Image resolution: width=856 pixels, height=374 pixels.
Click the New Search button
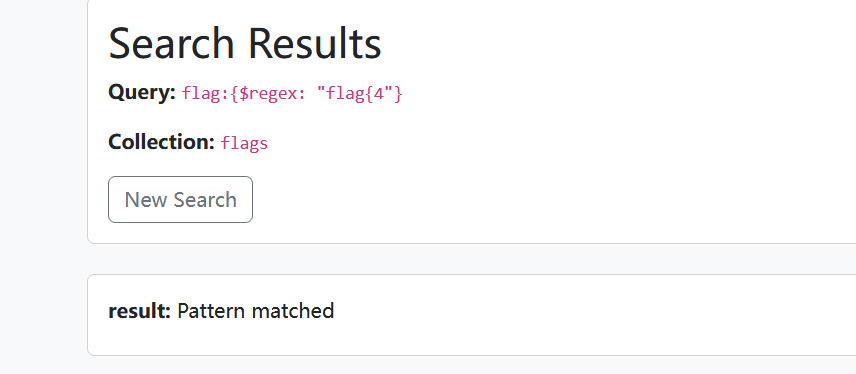(x=180, y=199)
